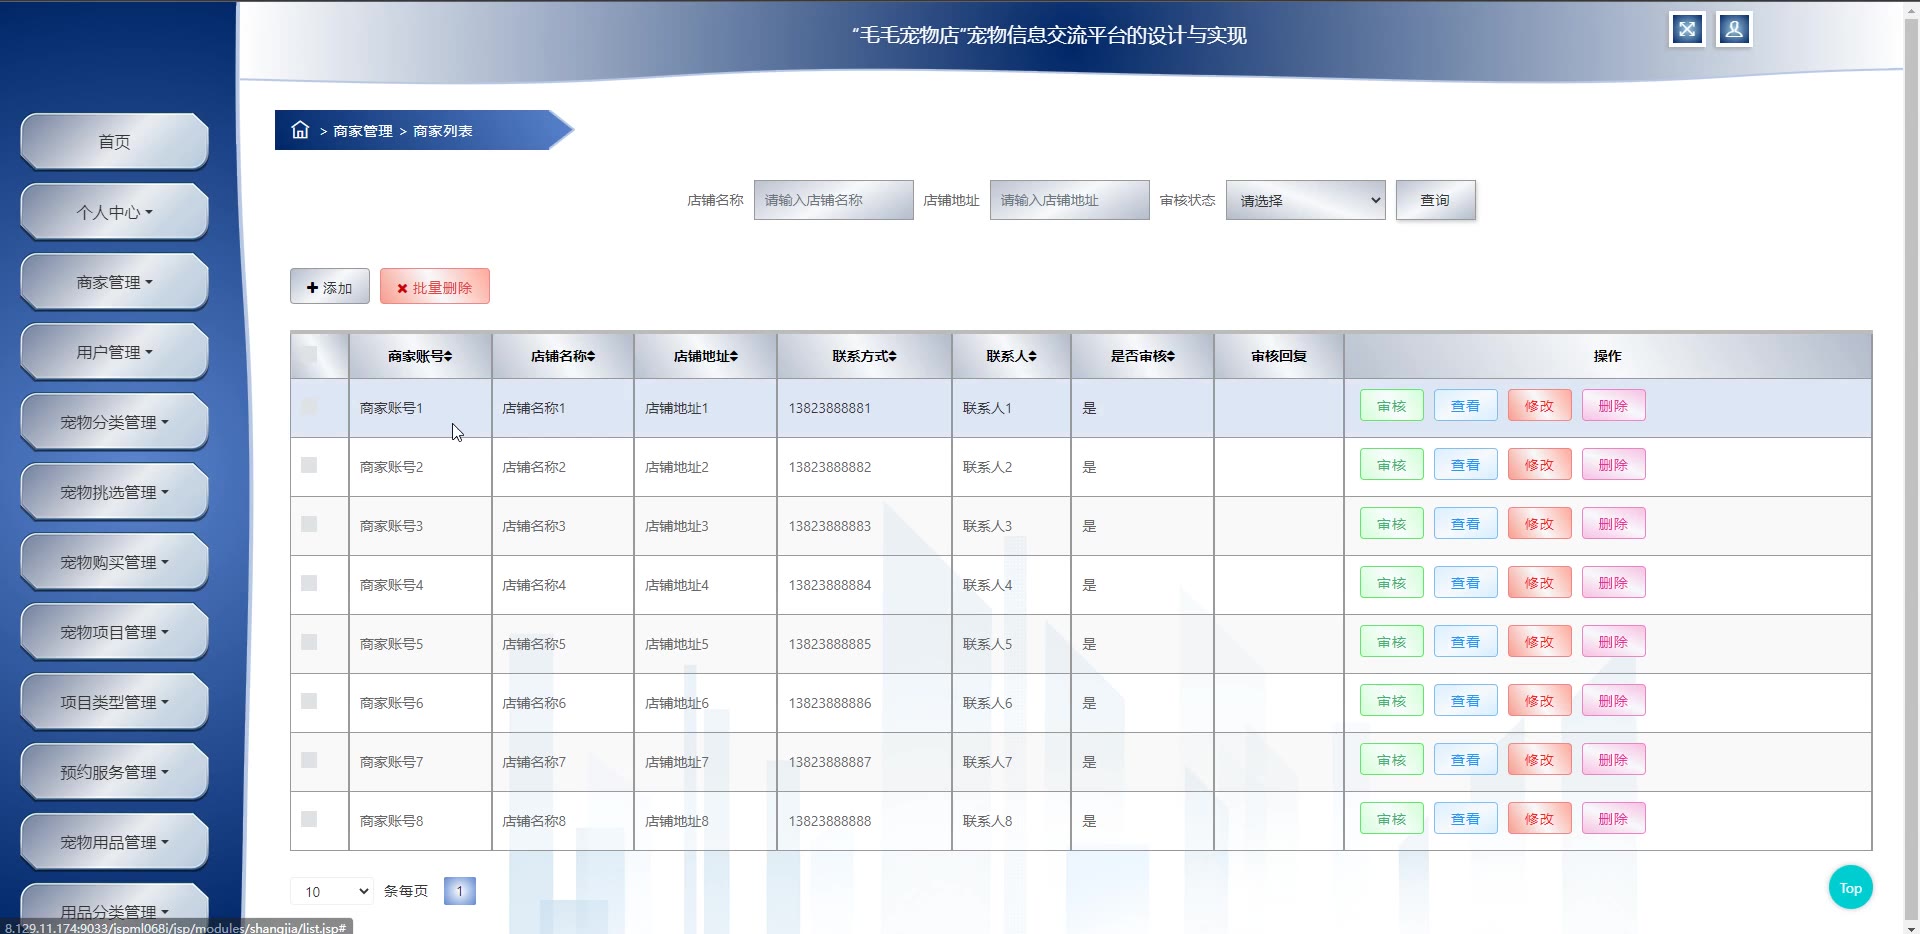
Task: Expand the 宠物分类管理 sidebar menu
Action: 114,422
